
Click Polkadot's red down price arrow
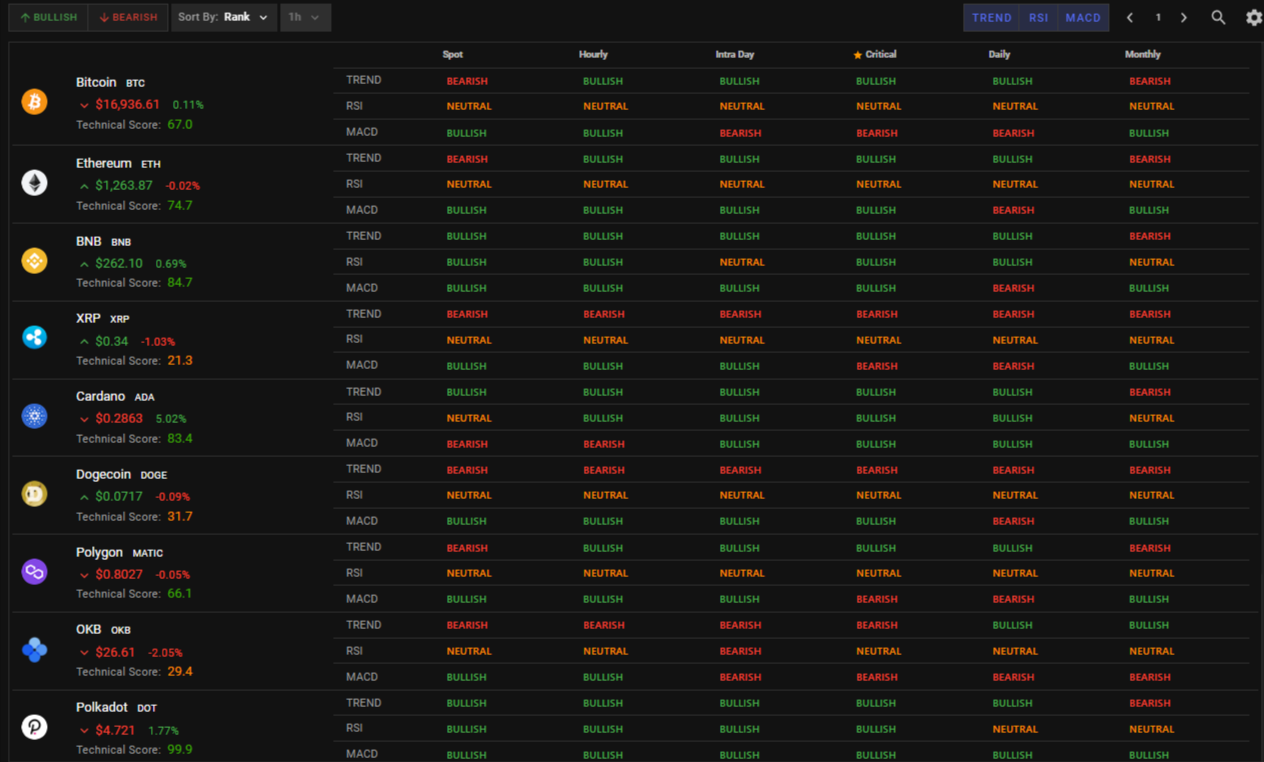point(84,731)
